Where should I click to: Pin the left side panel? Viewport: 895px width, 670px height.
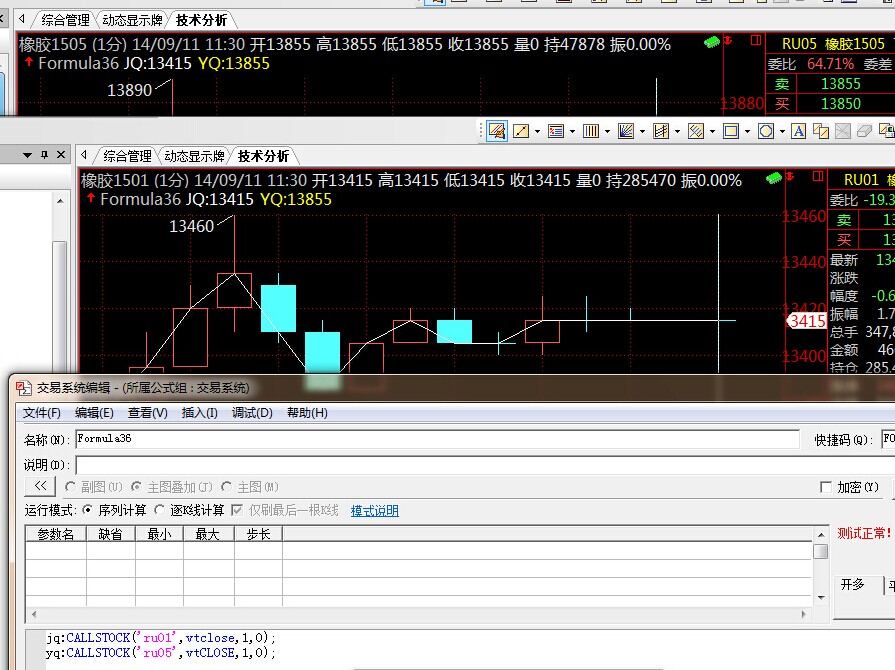pyautogui.click(x=44, y=155)
